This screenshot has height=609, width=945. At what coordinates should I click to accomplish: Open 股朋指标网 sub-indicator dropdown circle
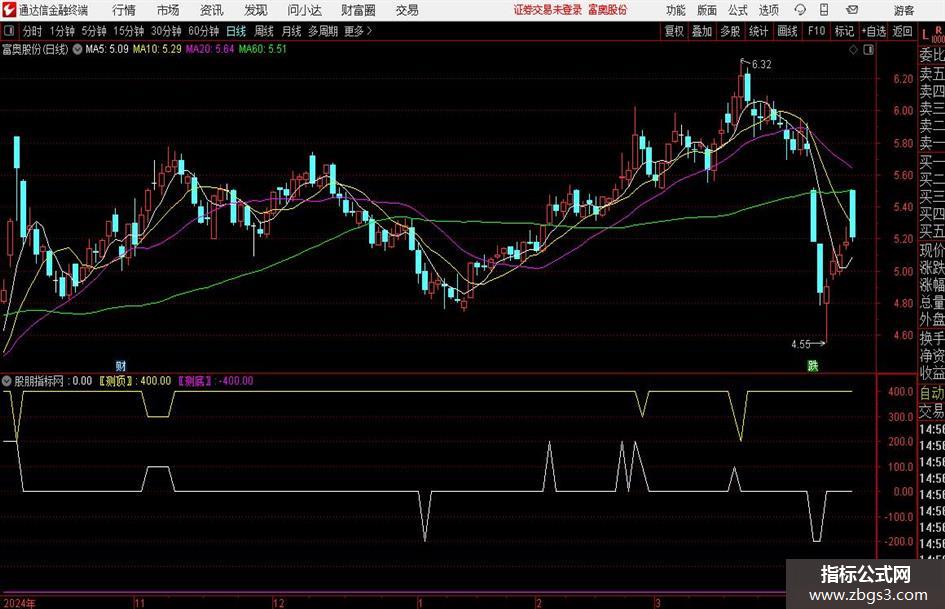pos(7,381)
